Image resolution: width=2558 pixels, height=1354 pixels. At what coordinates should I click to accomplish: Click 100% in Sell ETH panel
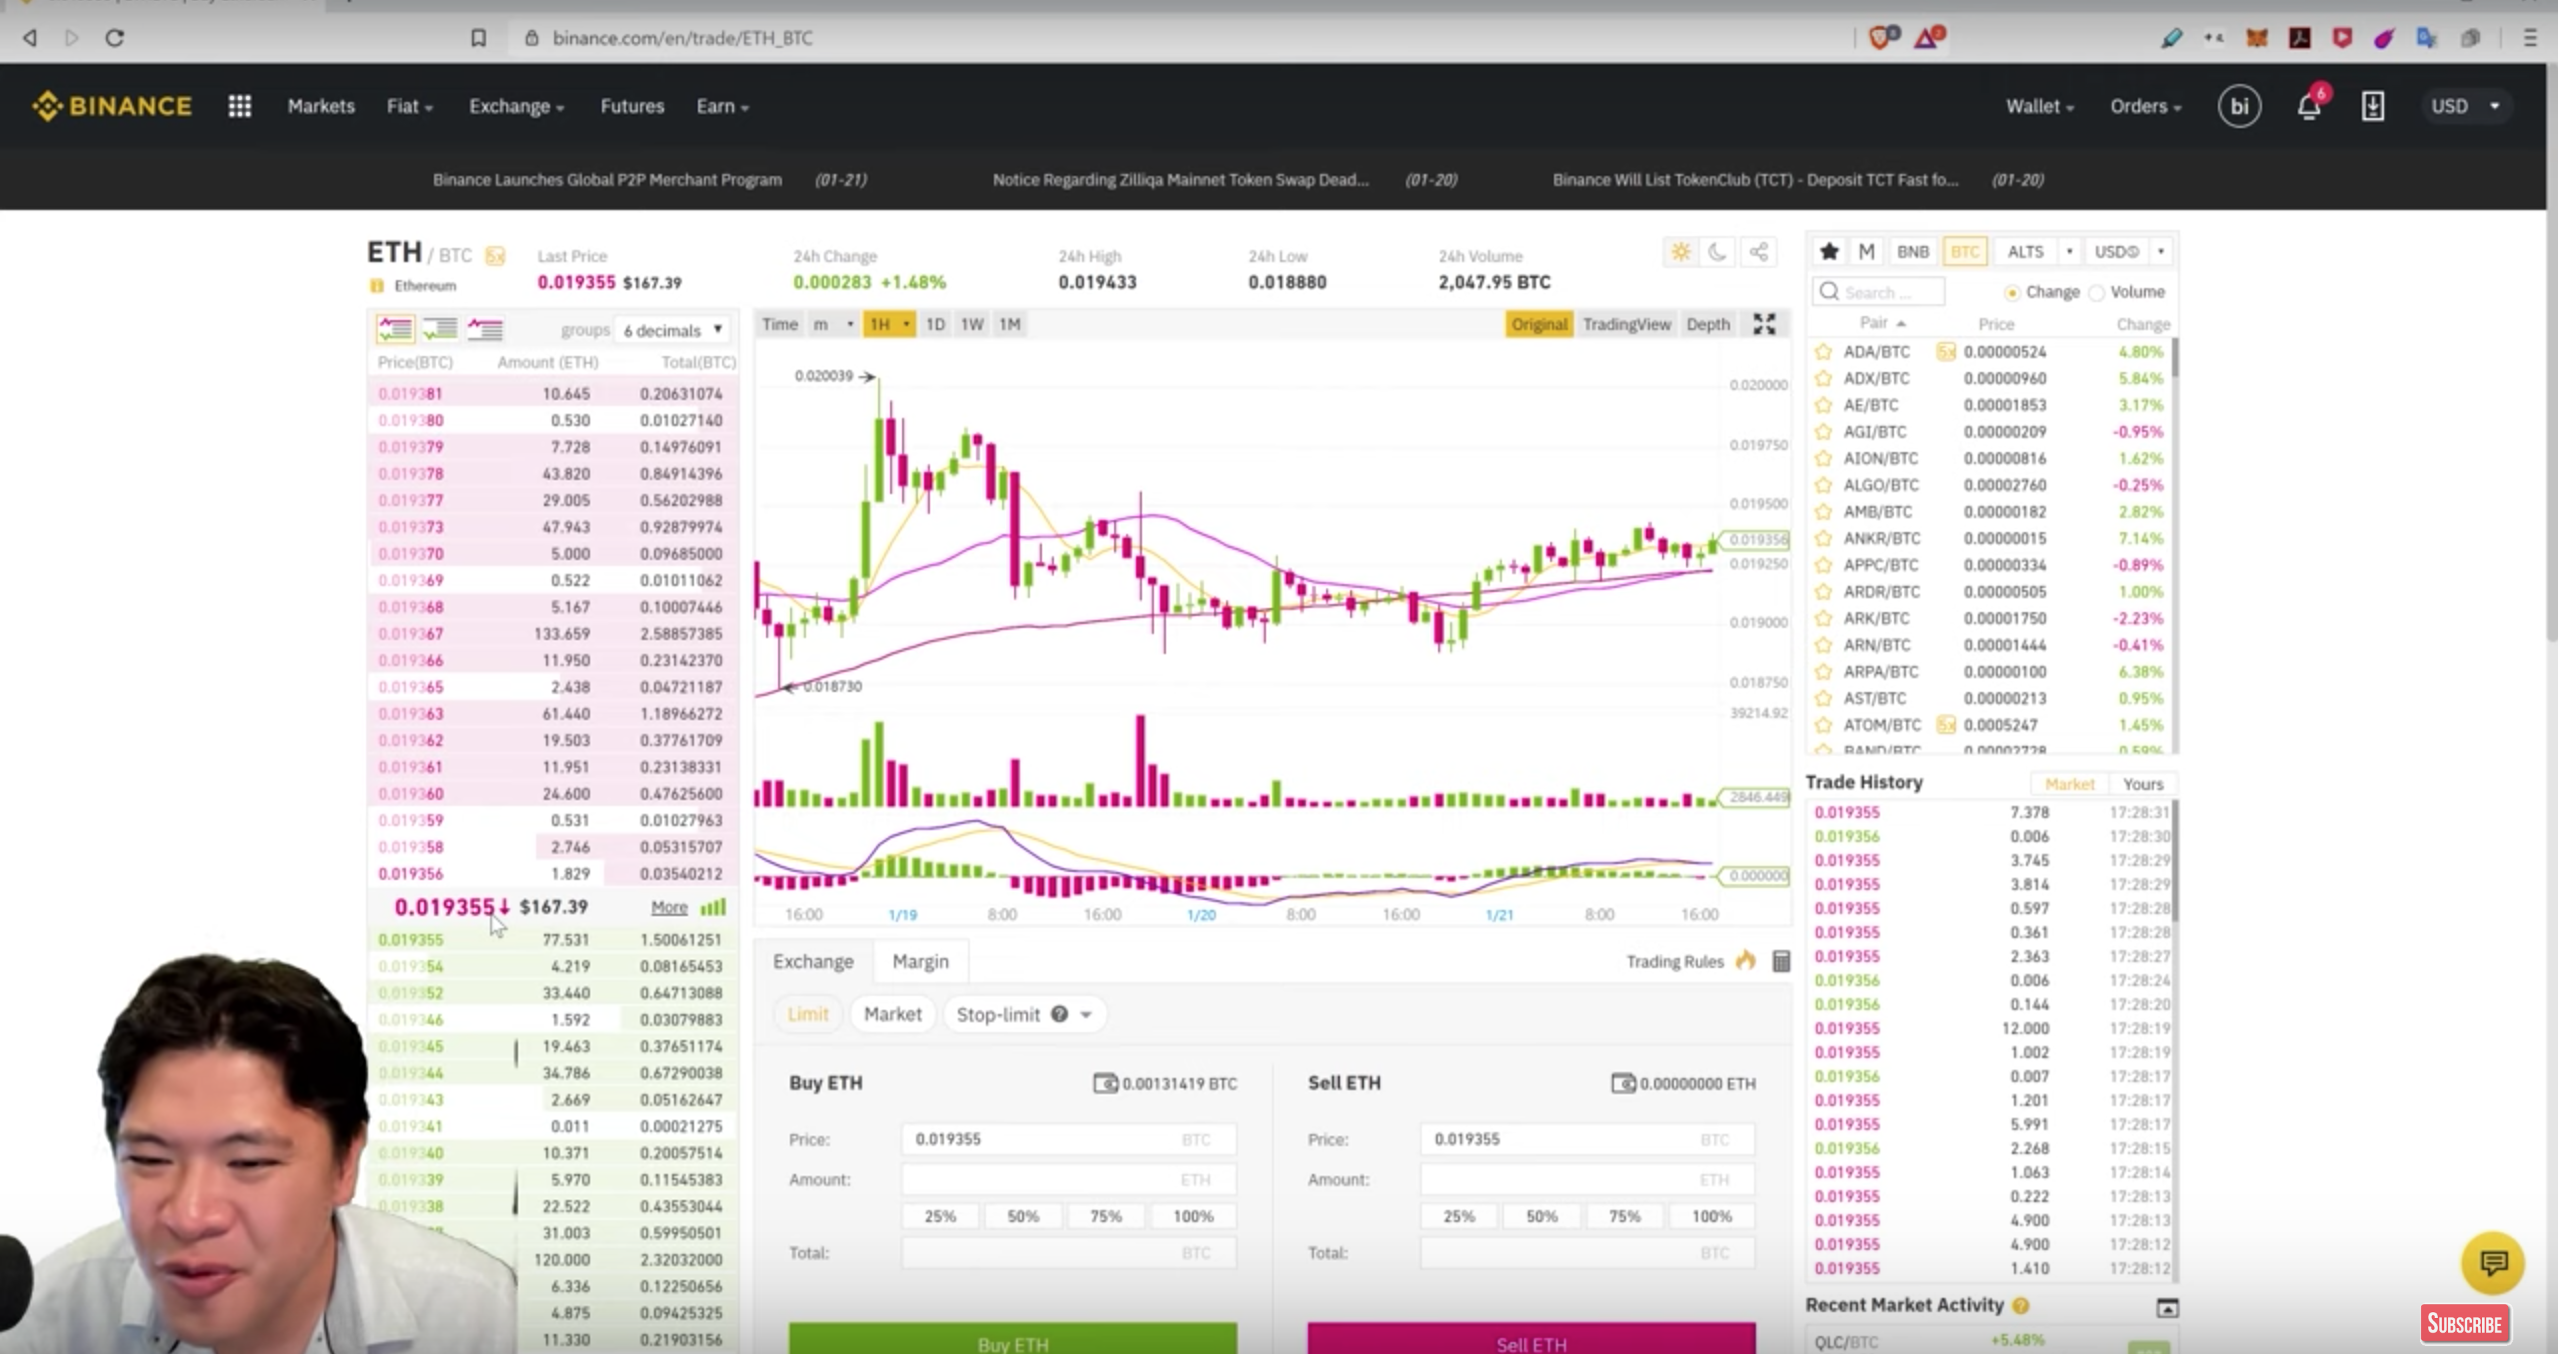[1711, 1216]
